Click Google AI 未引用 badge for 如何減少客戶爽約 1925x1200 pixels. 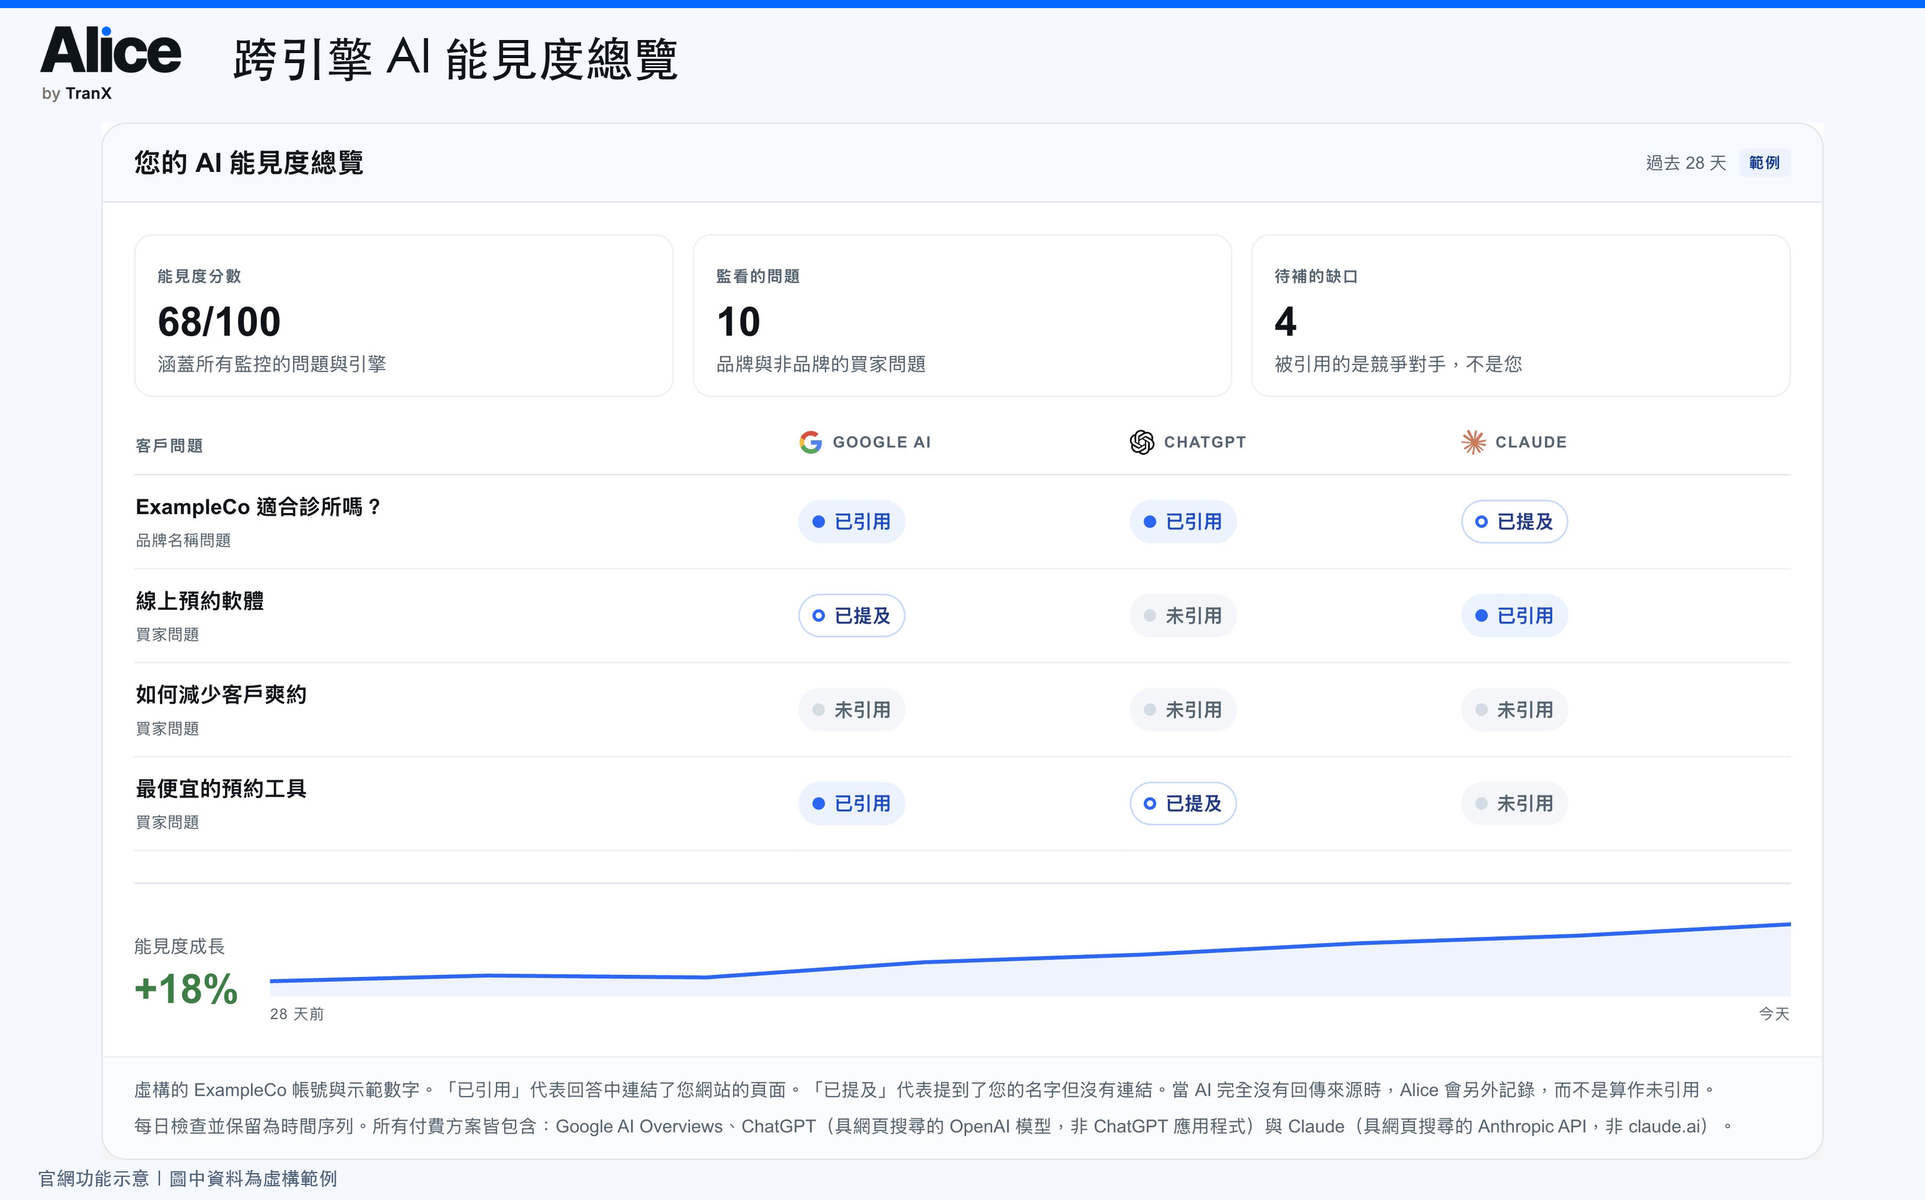coord(852,710)
